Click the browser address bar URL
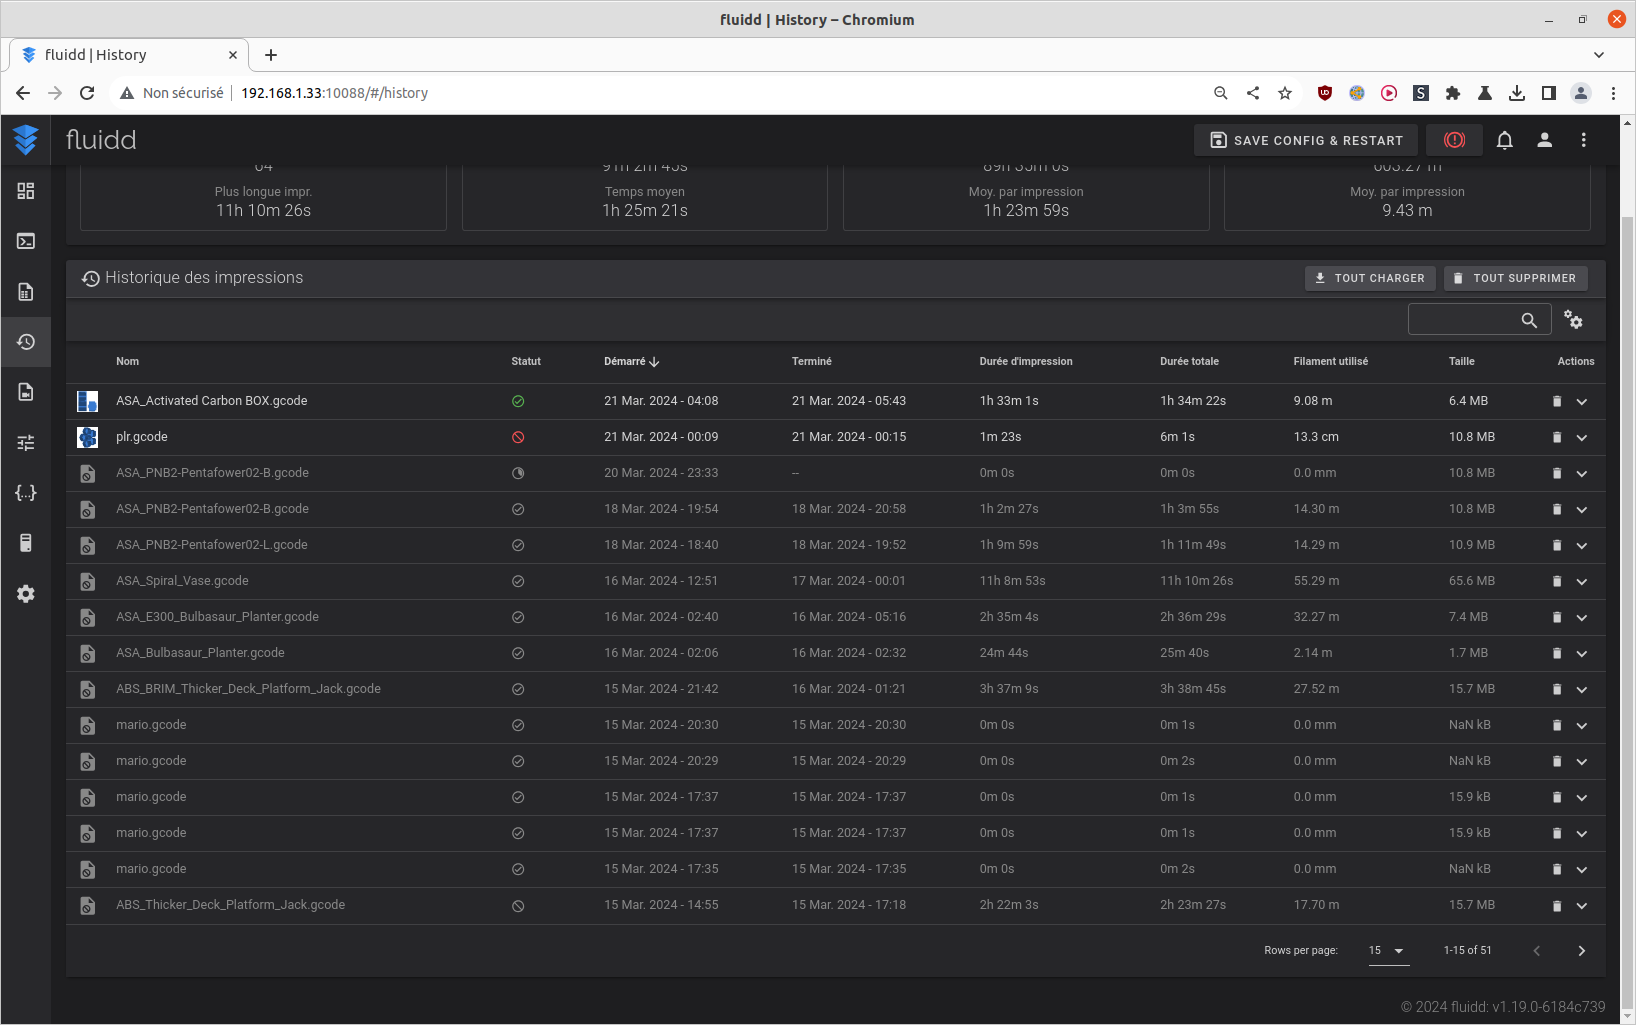This screenshot has height=1025, width=1636. [x=334, y=93]
